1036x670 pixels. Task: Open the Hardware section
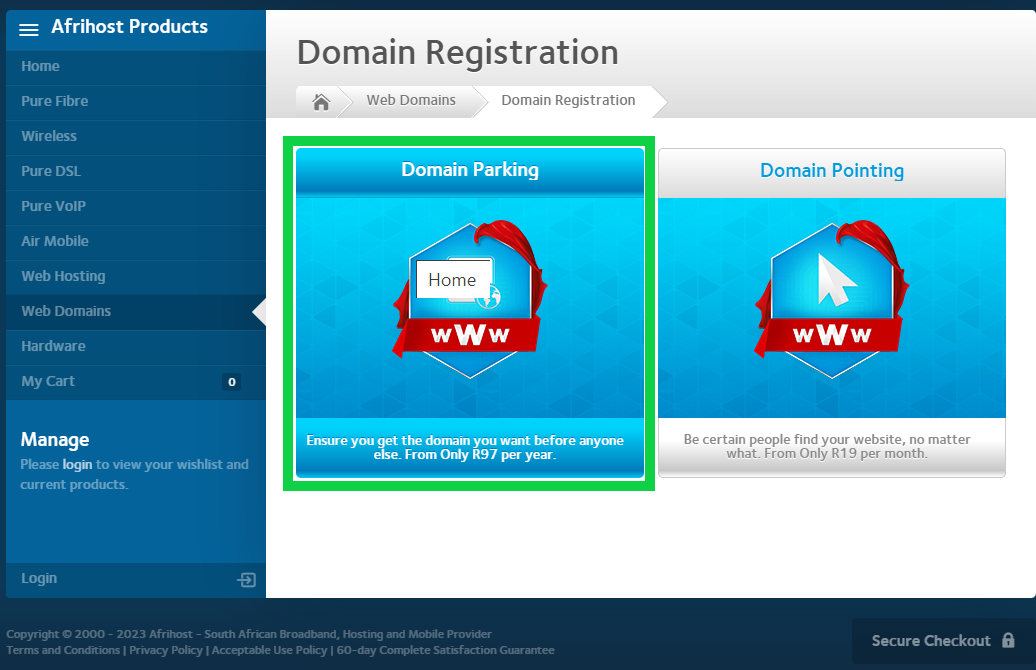click(54, 346)
